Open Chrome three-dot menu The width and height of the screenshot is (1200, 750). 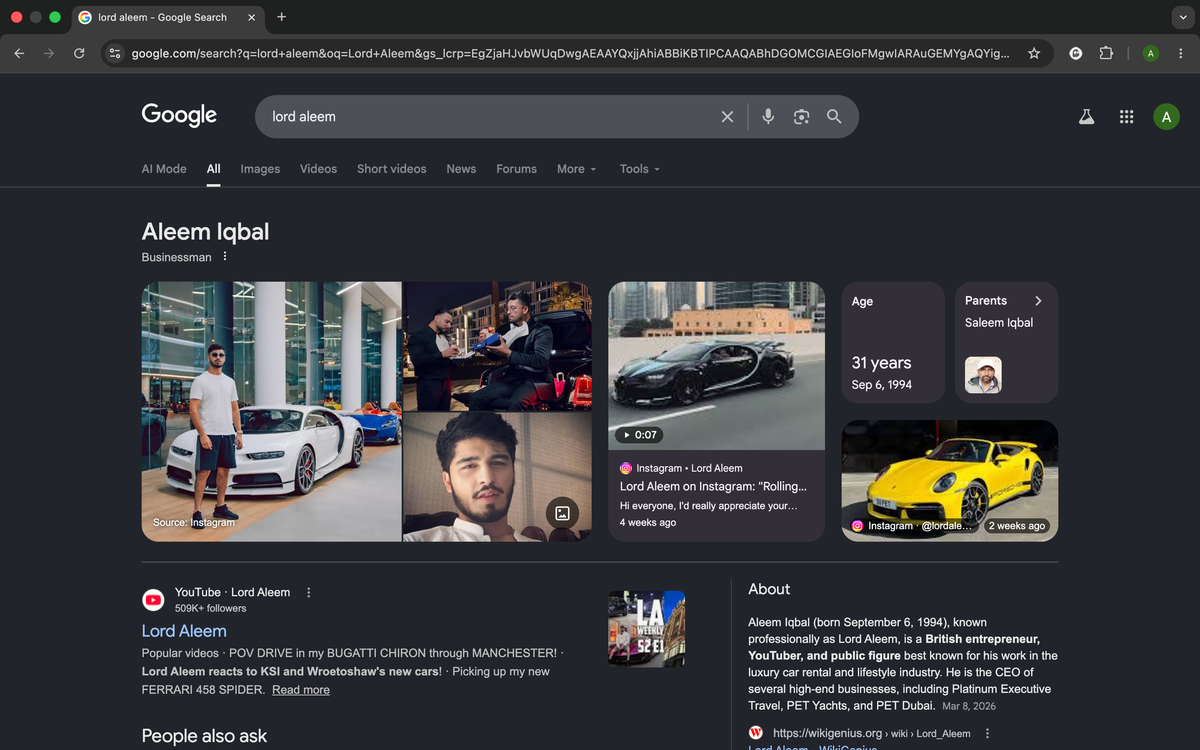pos(1181,53)
